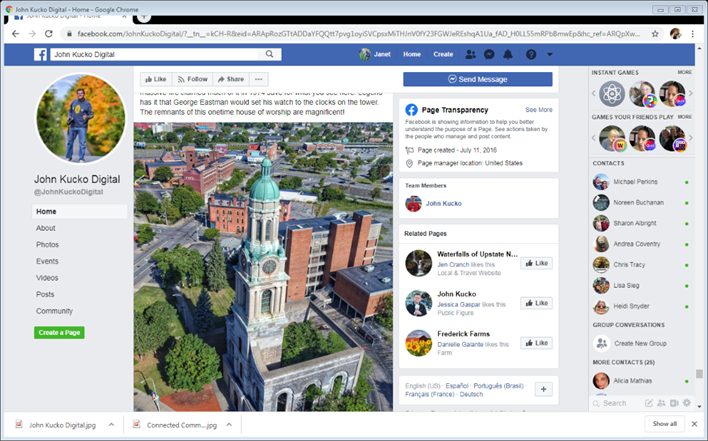Click the Jen Cranch link
708x441 pixels.
[453, 265]
